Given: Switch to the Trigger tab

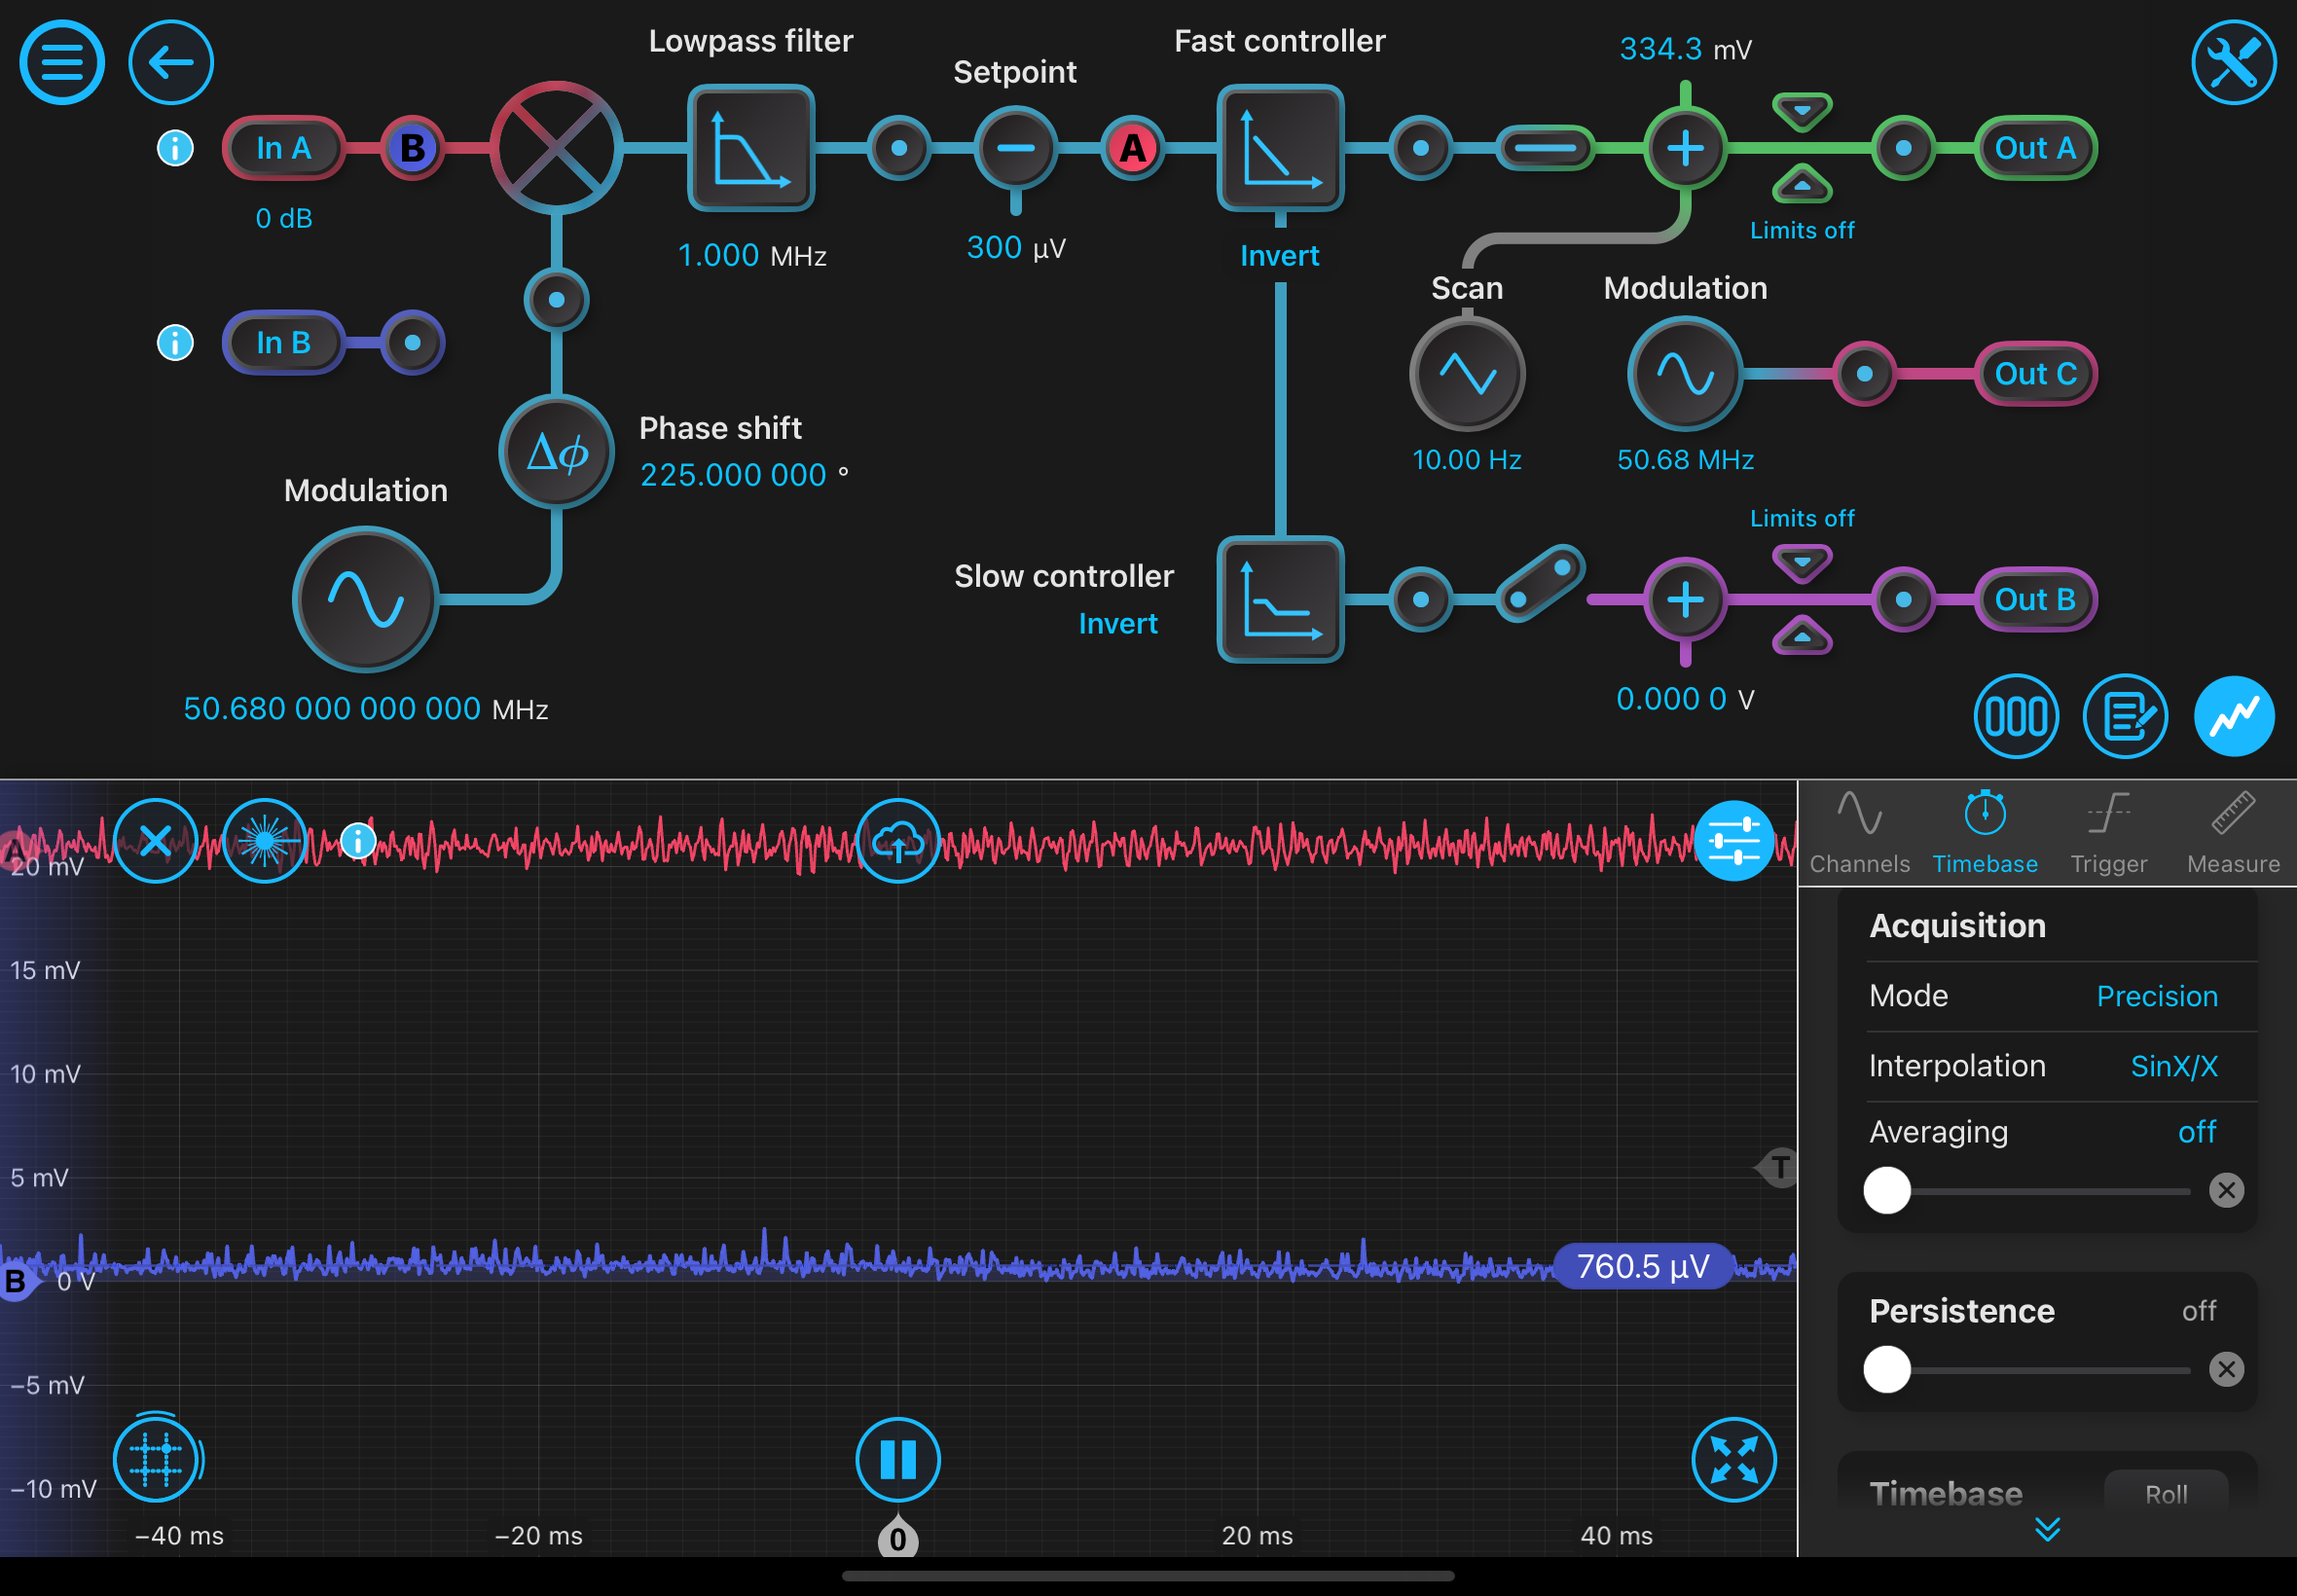Looking at the screenshot, I should click(x=2109, y=834).
